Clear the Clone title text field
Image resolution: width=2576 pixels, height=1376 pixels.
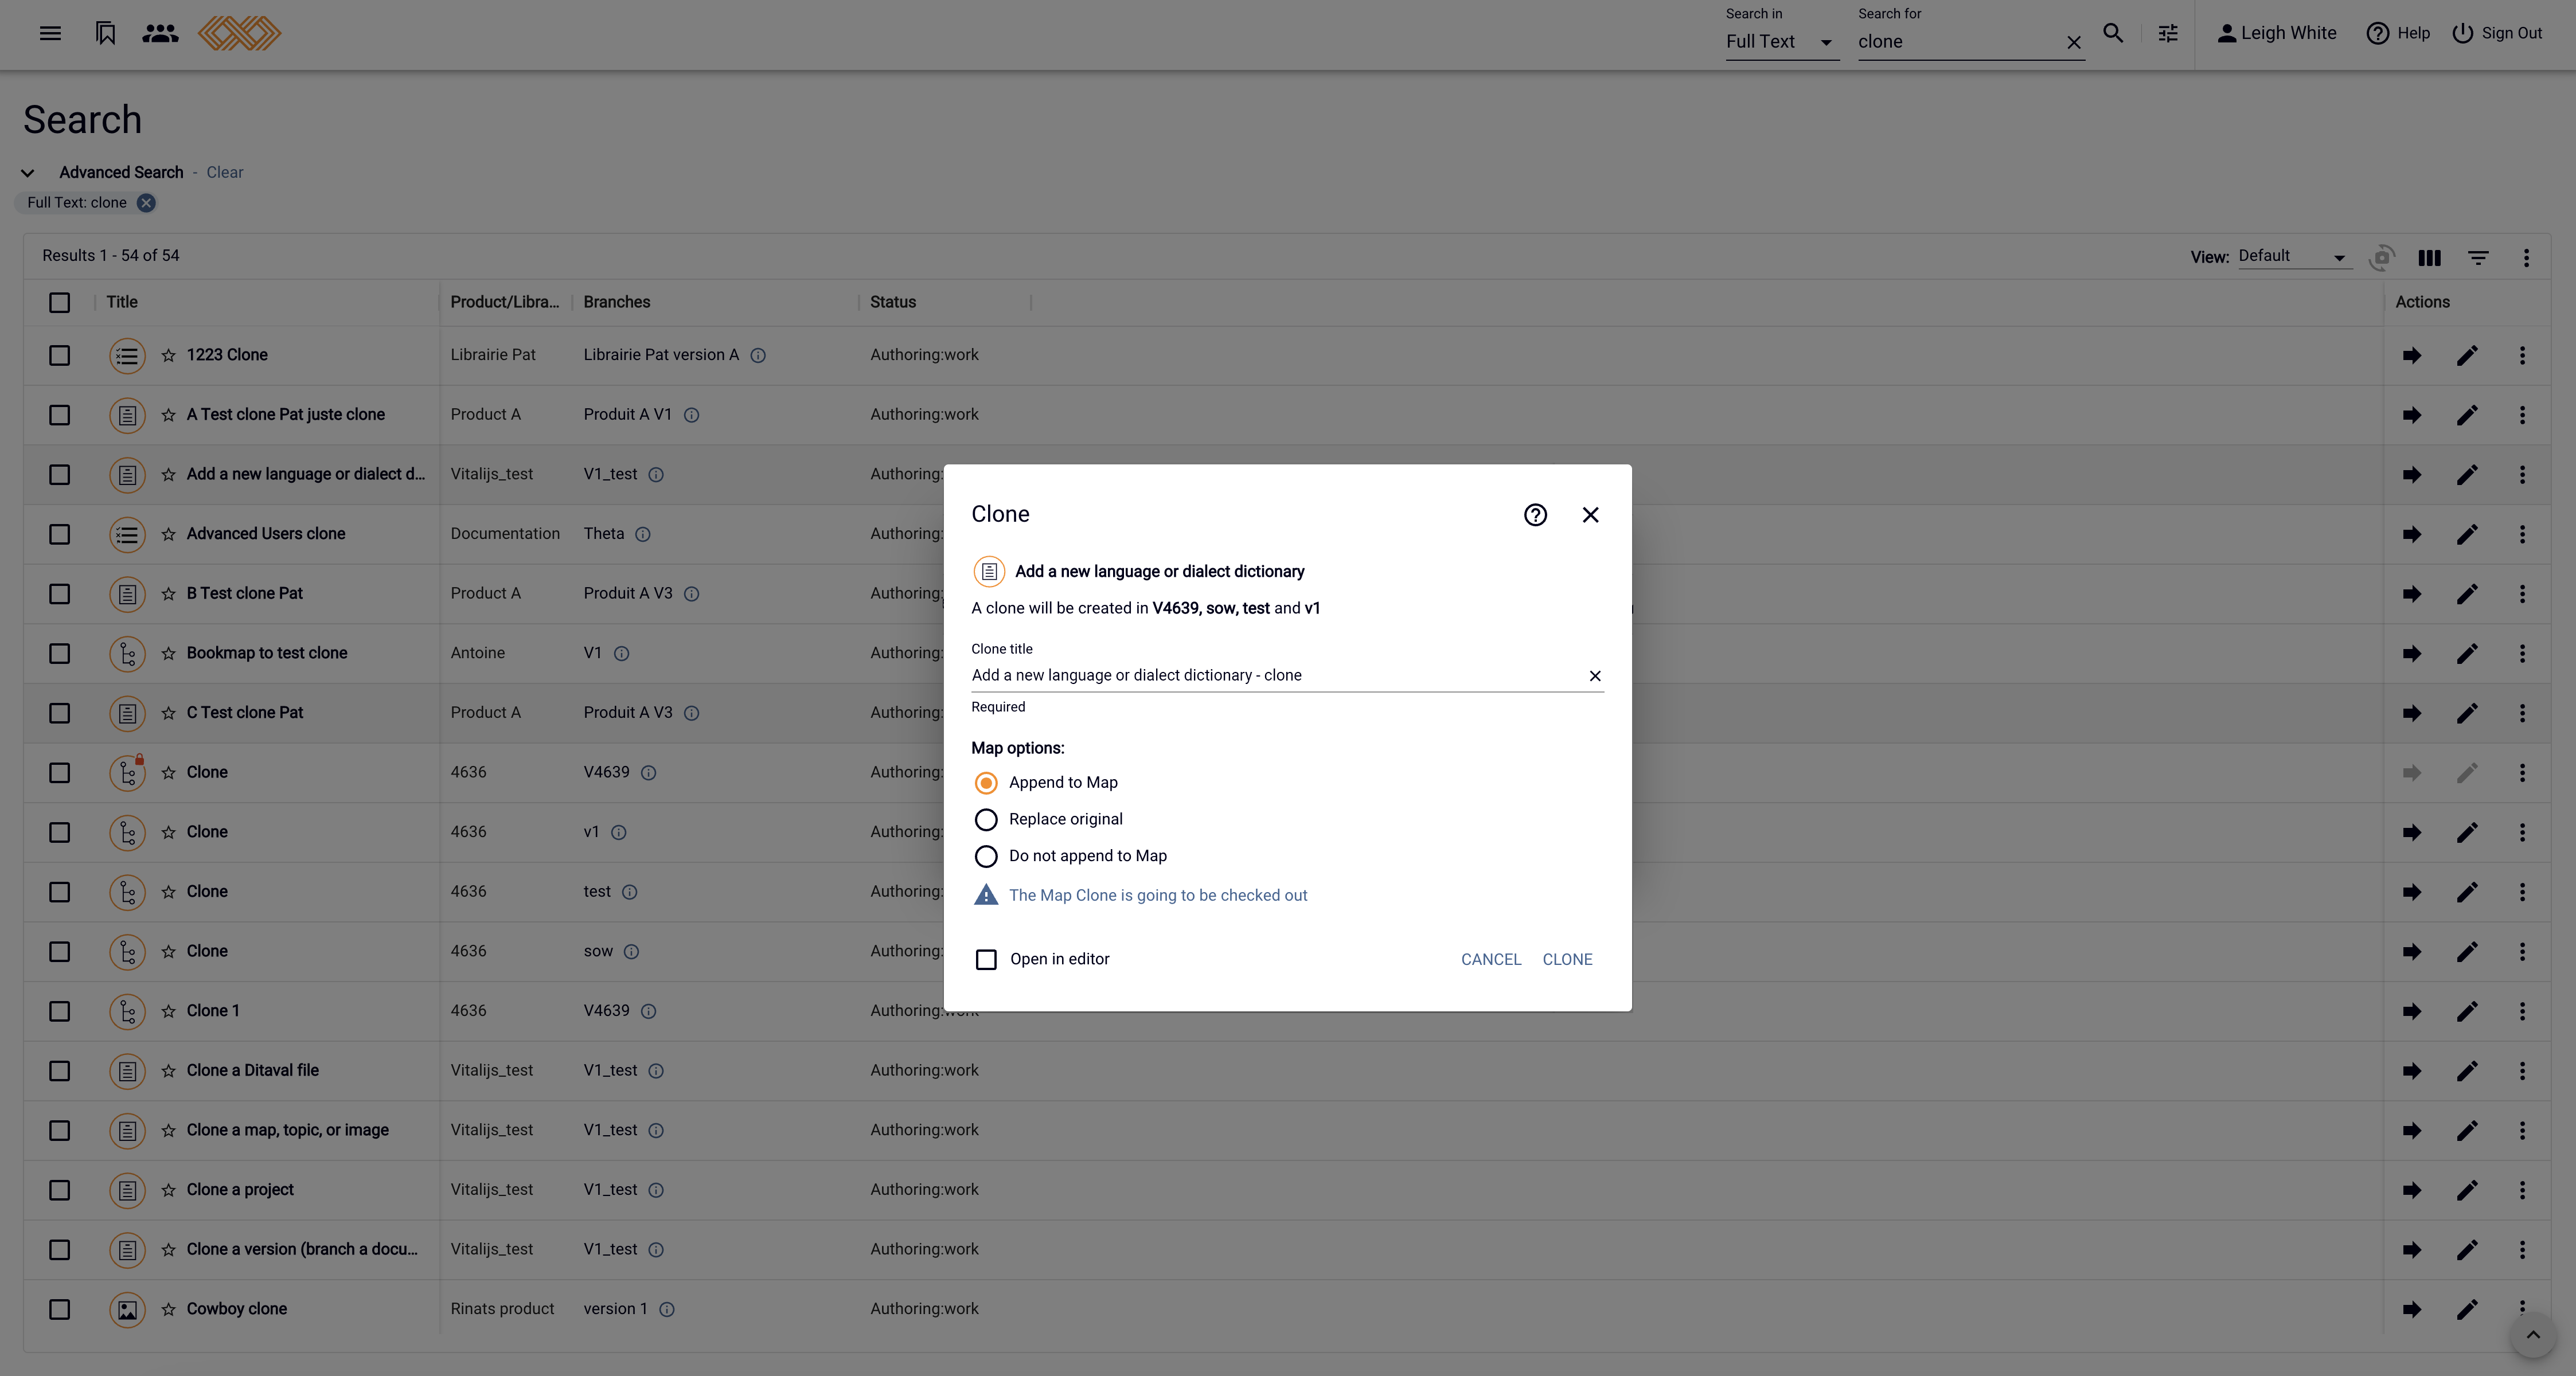[x=1595, y=676]
